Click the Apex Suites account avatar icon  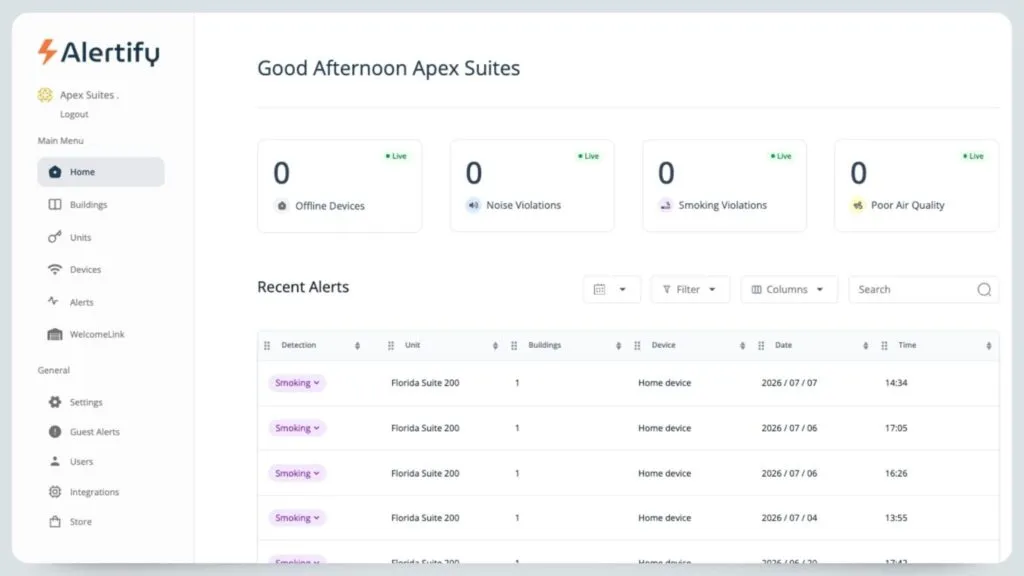pos(45,95)
